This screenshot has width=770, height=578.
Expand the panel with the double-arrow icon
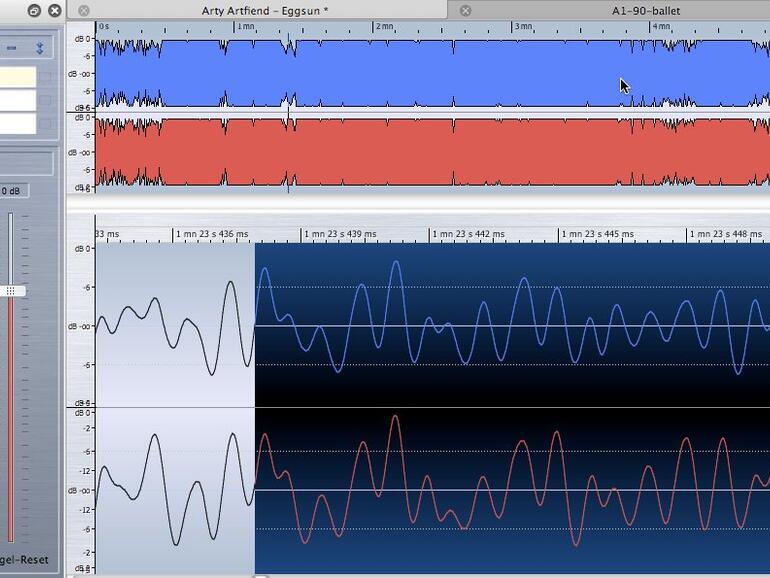pyautogui.click(x=40, y=48)
